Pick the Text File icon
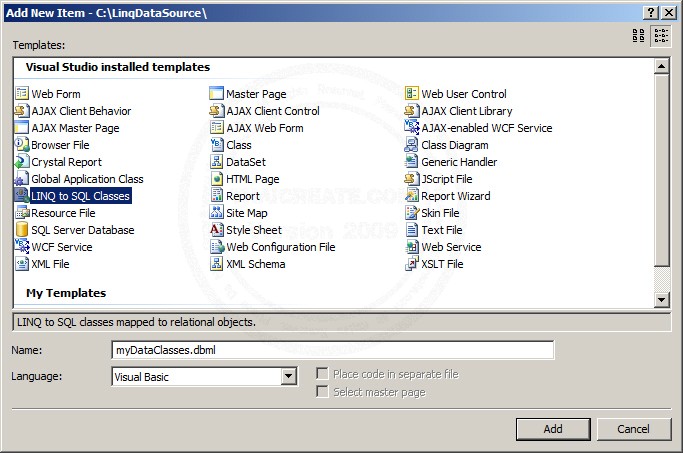 412,230
